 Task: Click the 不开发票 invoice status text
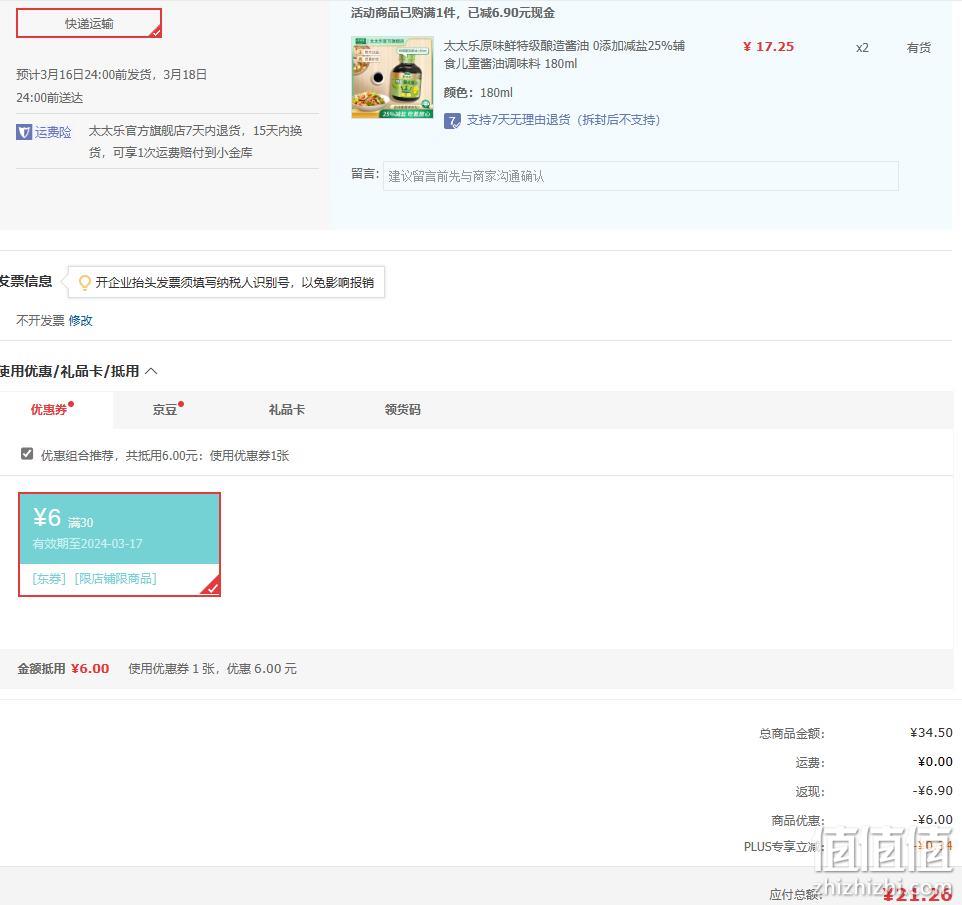[x=40, y=320]
